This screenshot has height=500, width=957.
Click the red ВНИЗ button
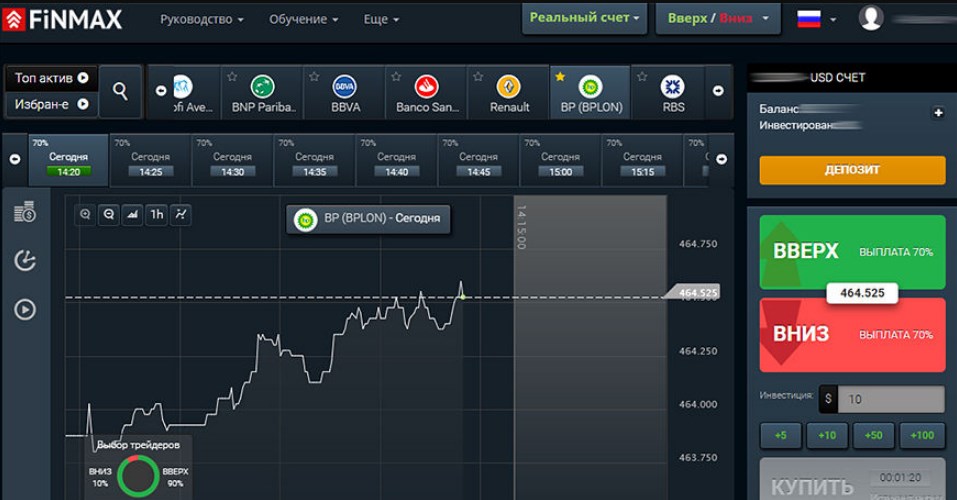click(x=851, y=334)
